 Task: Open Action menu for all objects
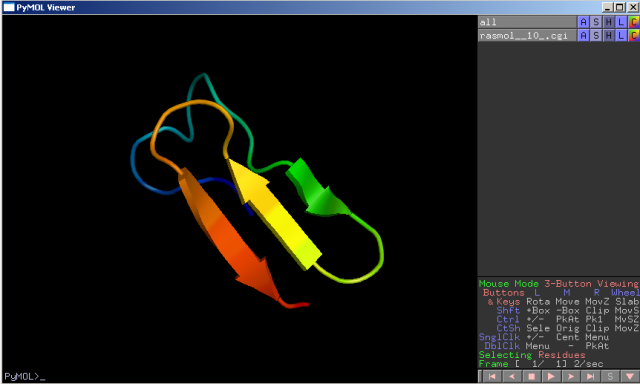pyautogui.click(x=583, y=22)
